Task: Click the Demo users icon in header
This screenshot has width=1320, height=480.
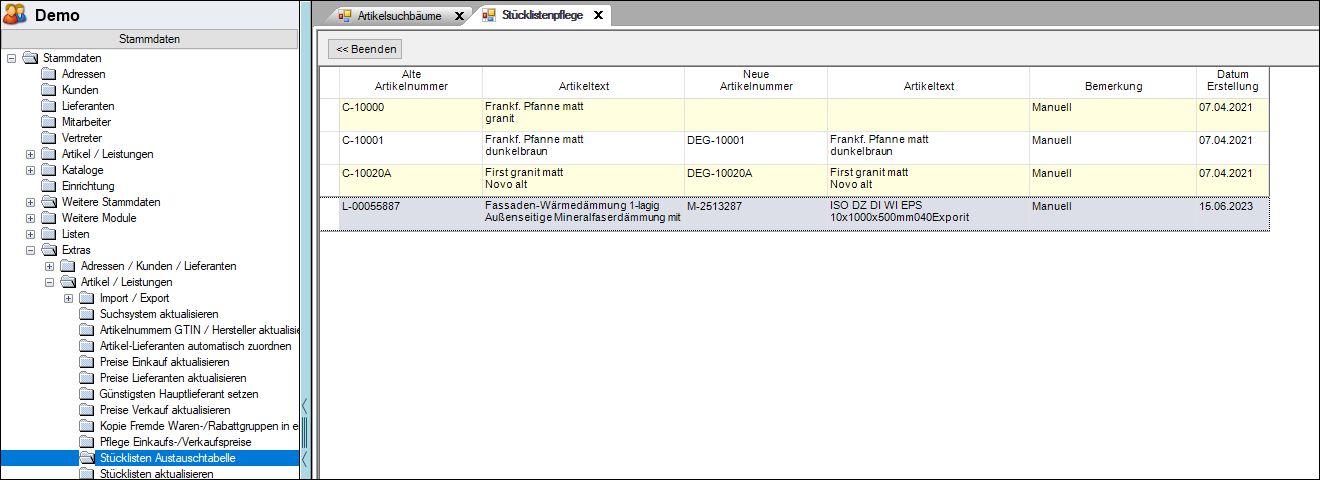Action: point(15,15)
